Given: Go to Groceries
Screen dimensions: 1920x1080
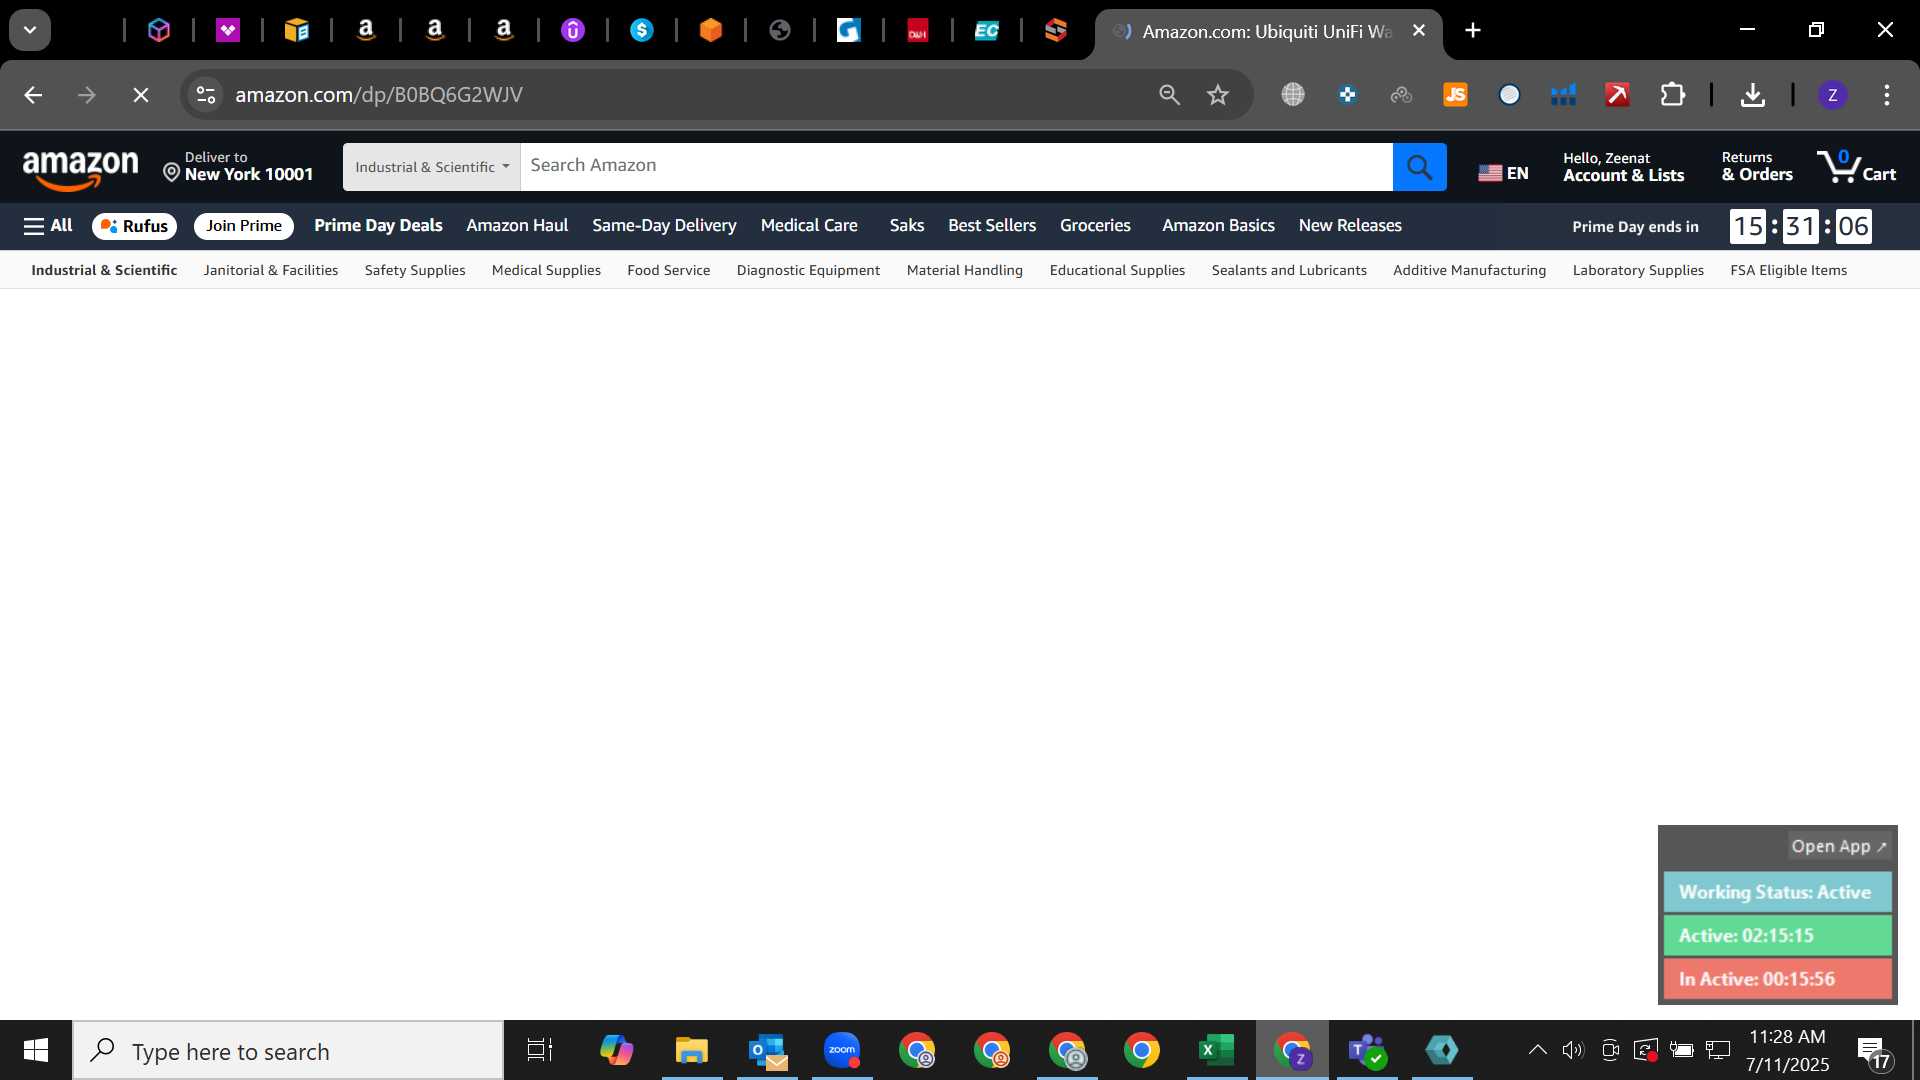Looking at the screenshot, I should (x=1095, y=226).
